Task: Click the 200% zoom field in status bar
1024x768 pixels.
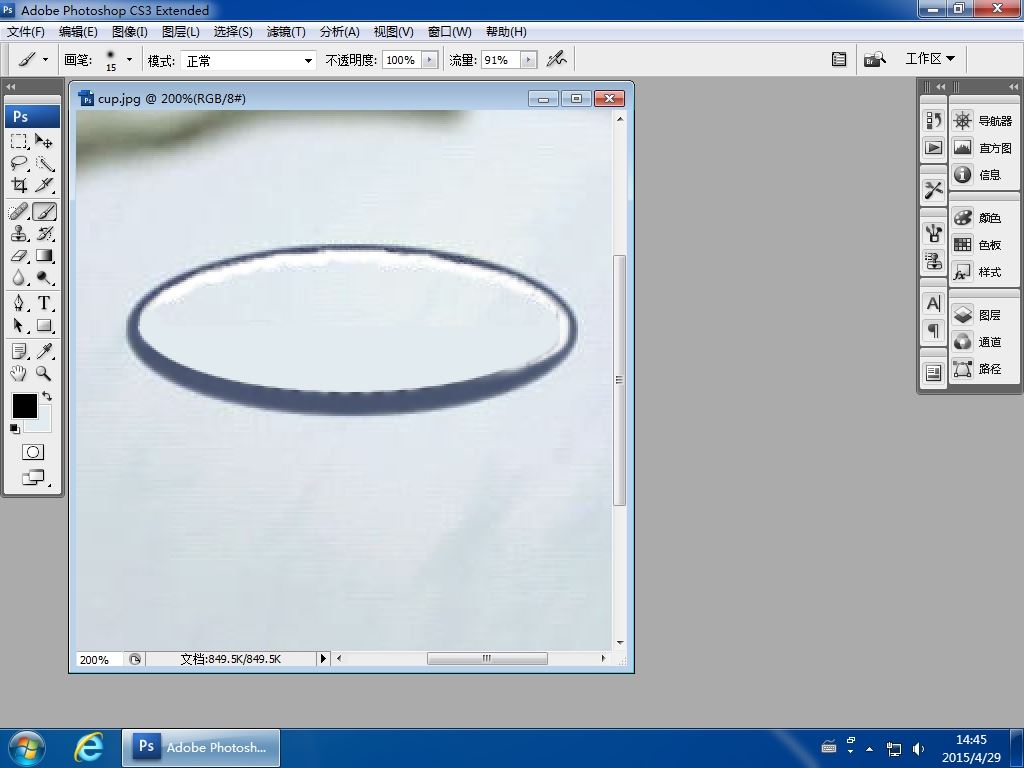Action: [x=100, y=659]
